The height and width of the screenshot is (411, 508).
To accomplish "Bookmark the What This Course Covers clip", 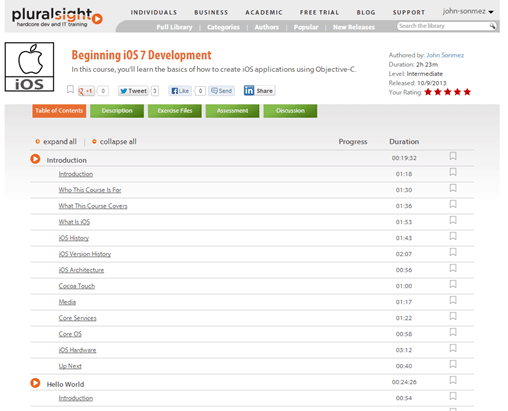I will 453,204.
